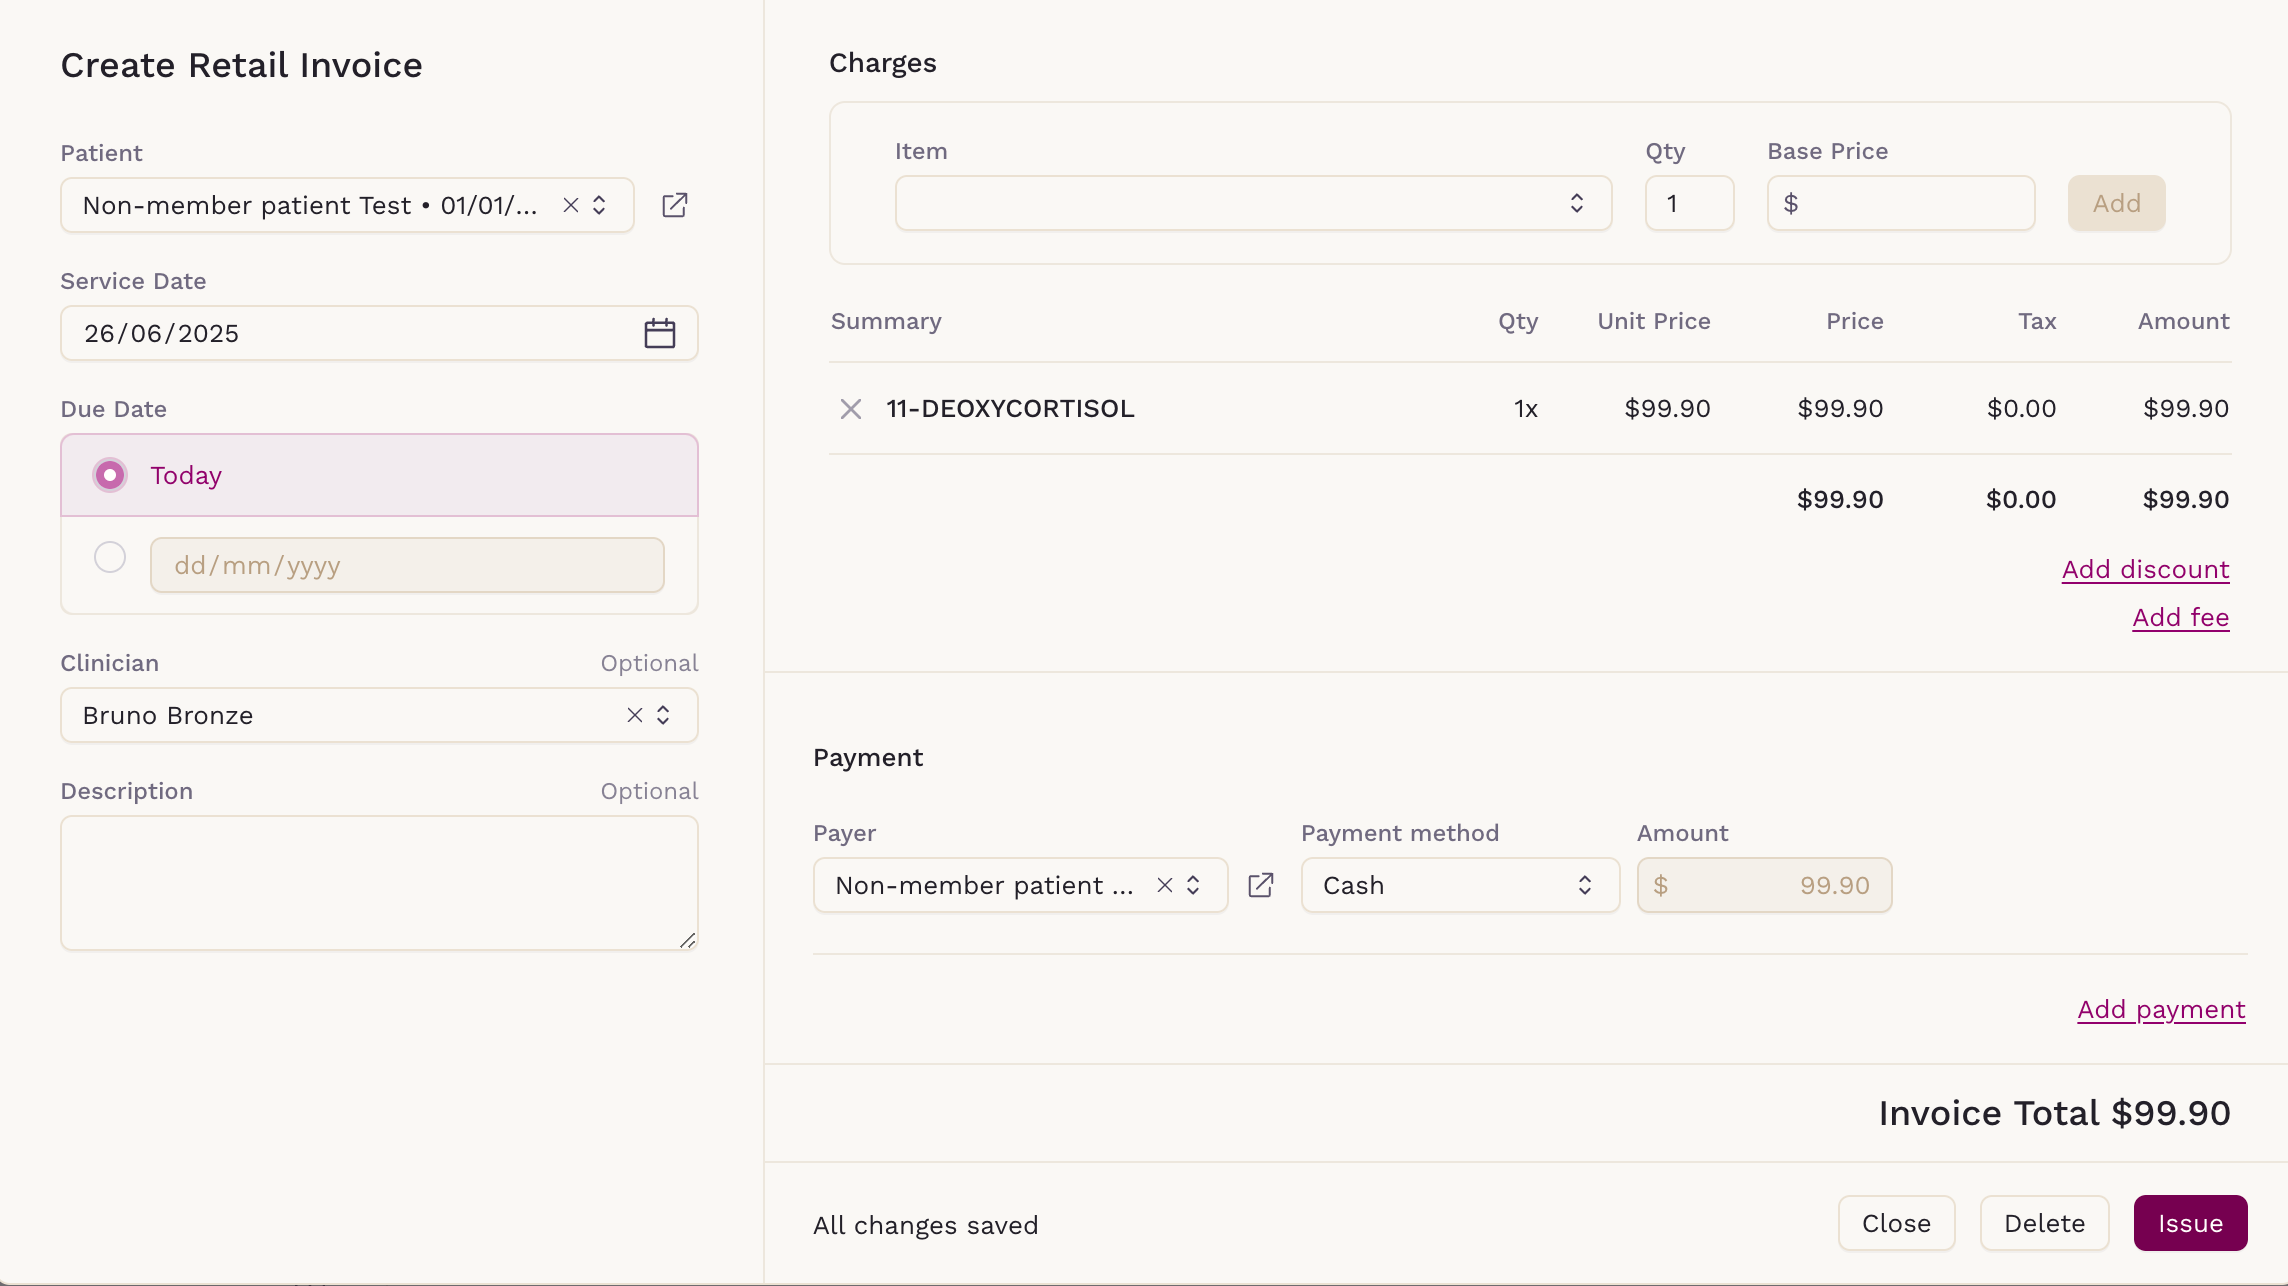Viewport: 2288px width, 1286px height.
Task: Expand the Clinician selector chevrons
Action: [663, 715]
